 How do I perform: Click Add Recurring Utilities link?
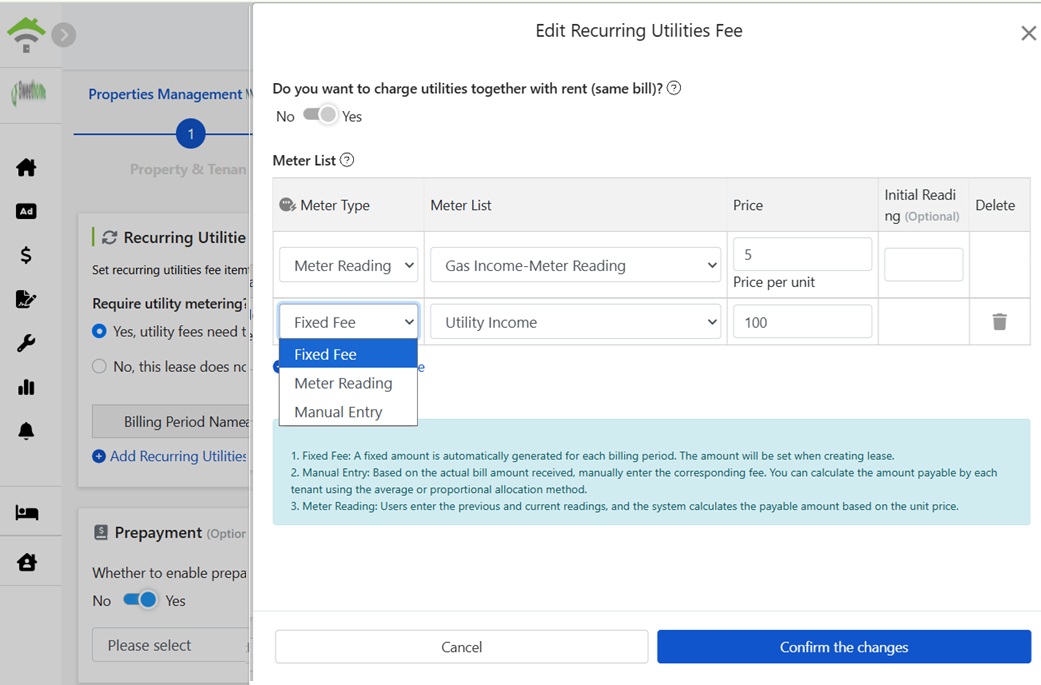click(x=178, y=456)
